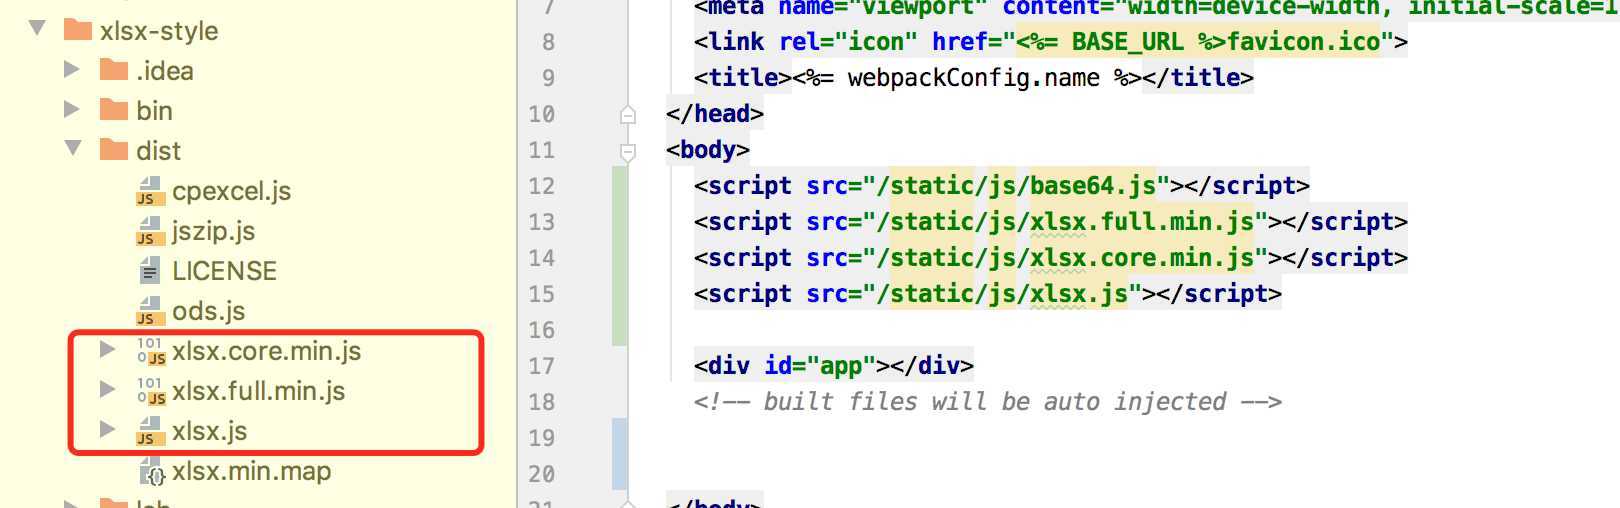The height and width of the screenshot is (508, 1620).
Task: Open xlsx.min.map in the project tree
Action: [x=251, y=471]
